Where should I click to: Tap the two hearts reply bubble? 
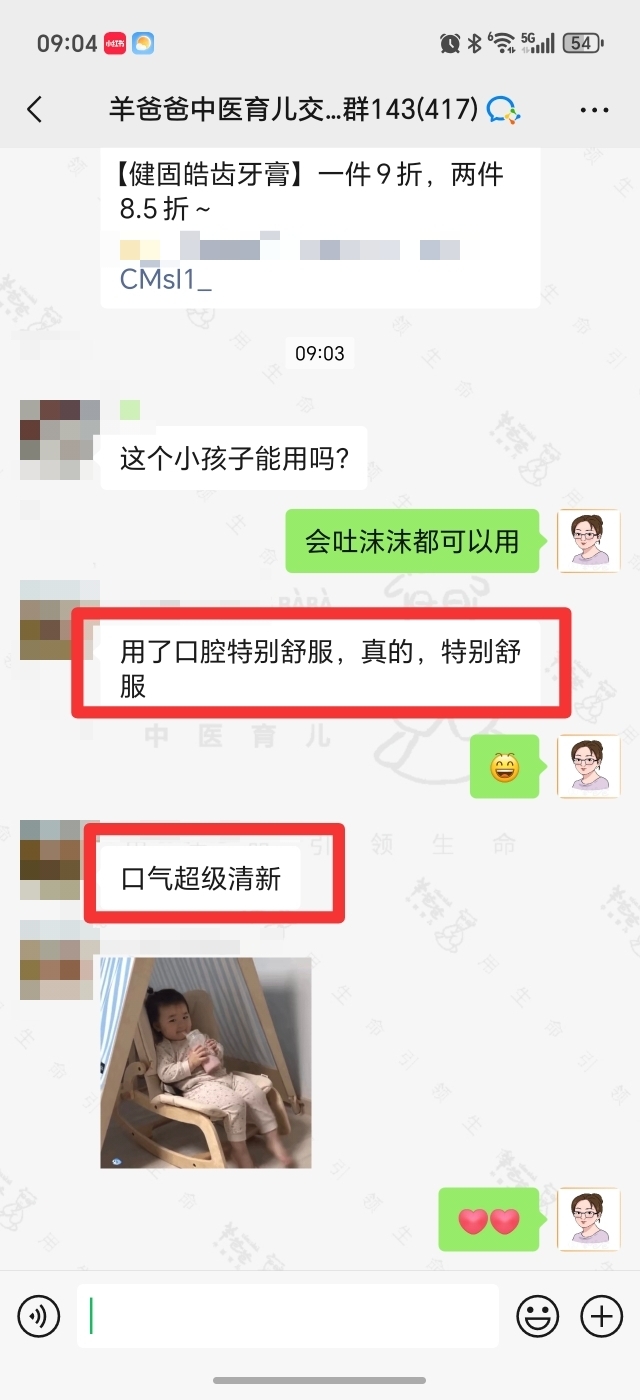[489, 1220]
